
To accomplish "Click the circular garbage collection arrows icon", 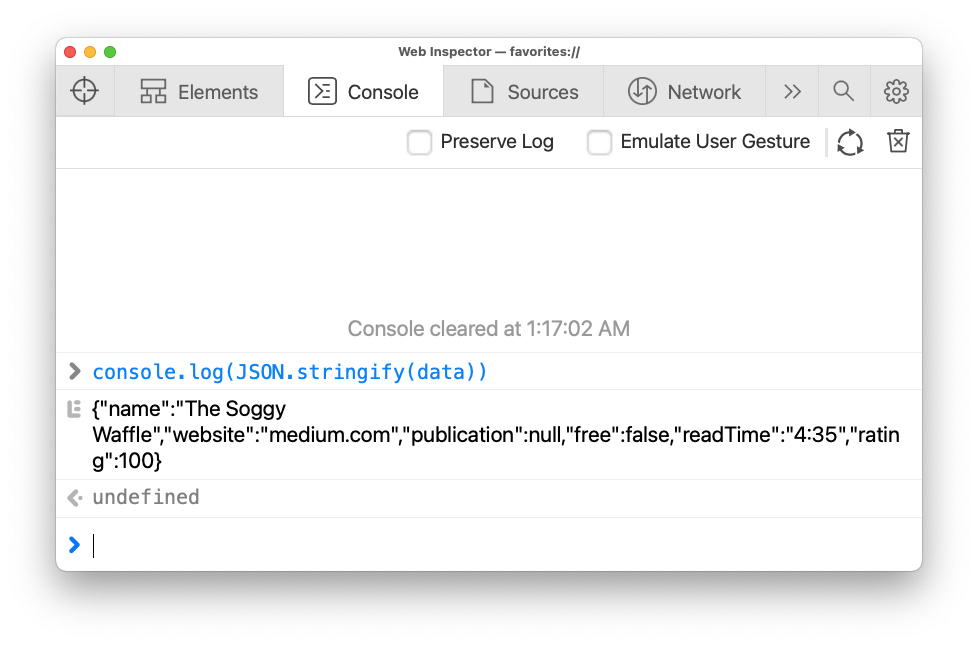I will [849, 142].
